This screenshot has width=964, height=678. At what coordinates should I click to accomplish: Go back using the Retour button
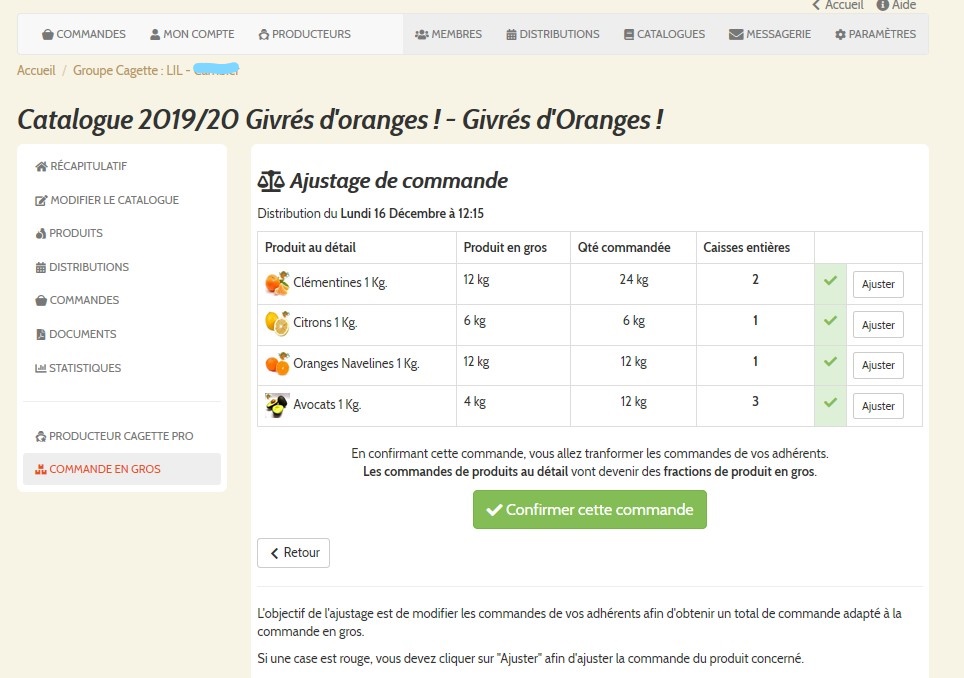(x=293, y=552)
